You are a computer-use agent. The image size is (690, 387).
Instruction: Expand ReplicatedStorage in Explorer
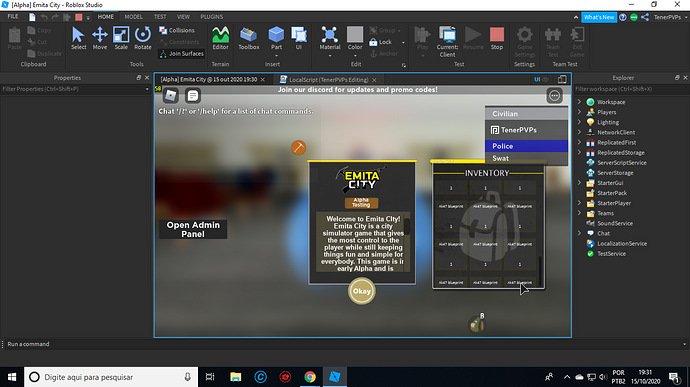pyautogui.click(x=580, y=152)
